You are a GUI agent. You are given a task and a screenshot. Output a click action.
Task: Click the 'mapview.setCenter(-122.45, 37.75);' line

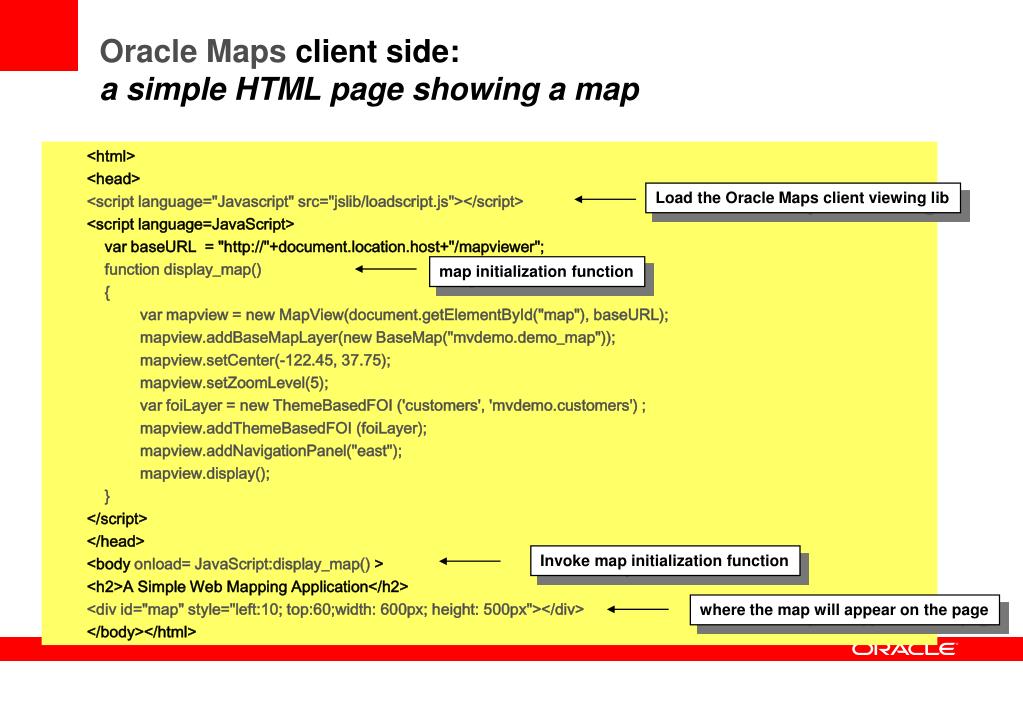click(265, 360)
